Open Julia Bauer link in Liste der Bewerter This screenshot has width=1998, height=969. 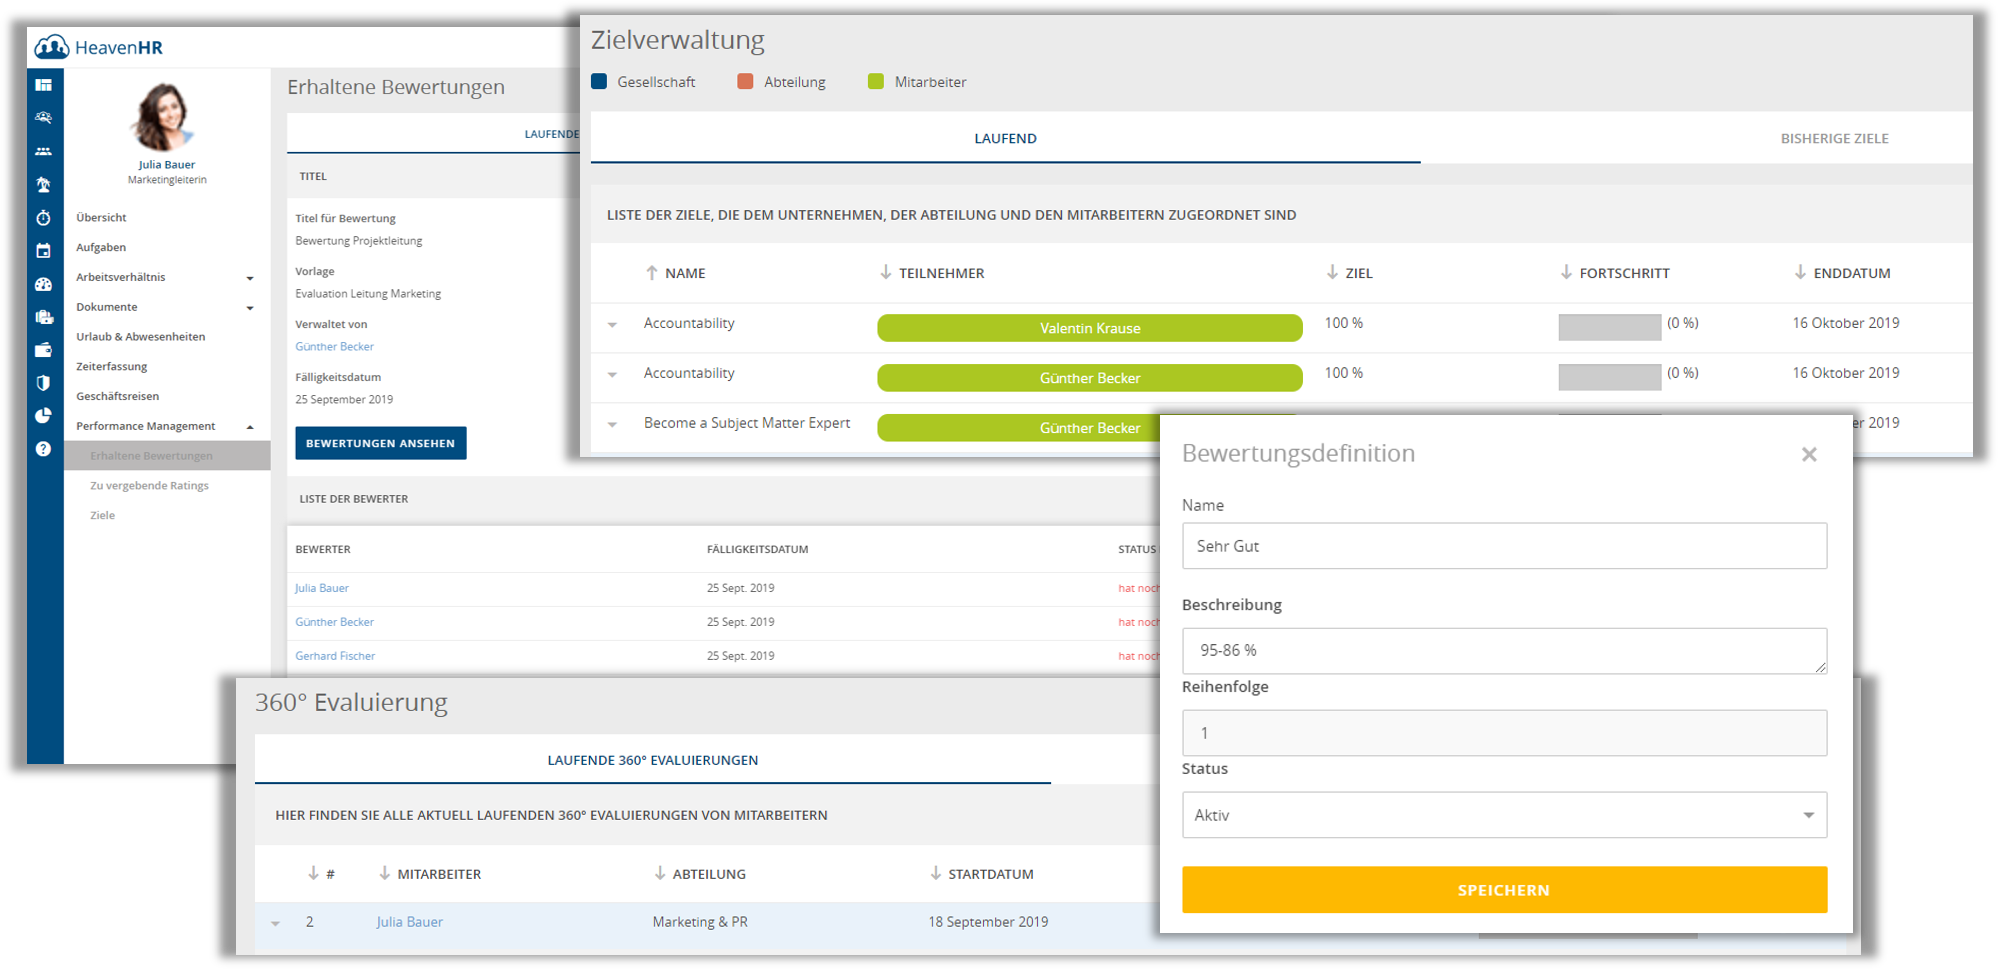pos(322,588)
